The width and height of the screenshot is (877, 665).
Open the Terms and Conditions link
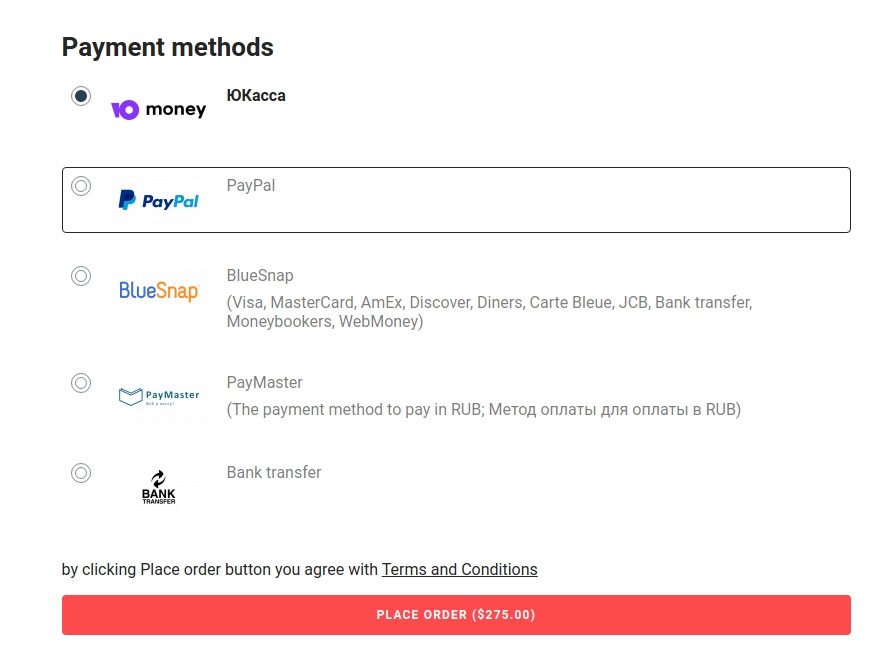click(459, 569)
